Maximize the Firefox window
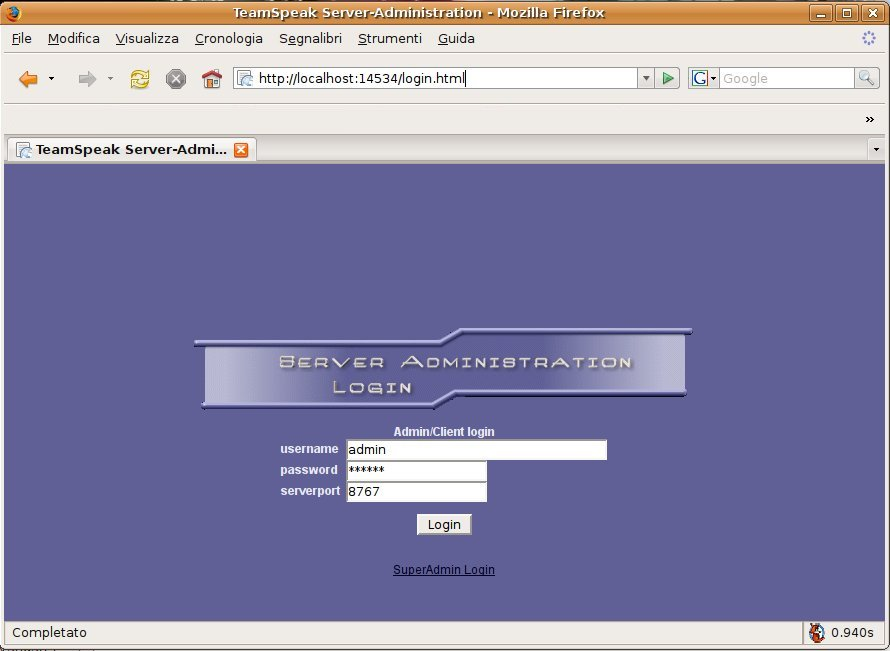This screenshot has height=651, width=890. click(847, 12)
